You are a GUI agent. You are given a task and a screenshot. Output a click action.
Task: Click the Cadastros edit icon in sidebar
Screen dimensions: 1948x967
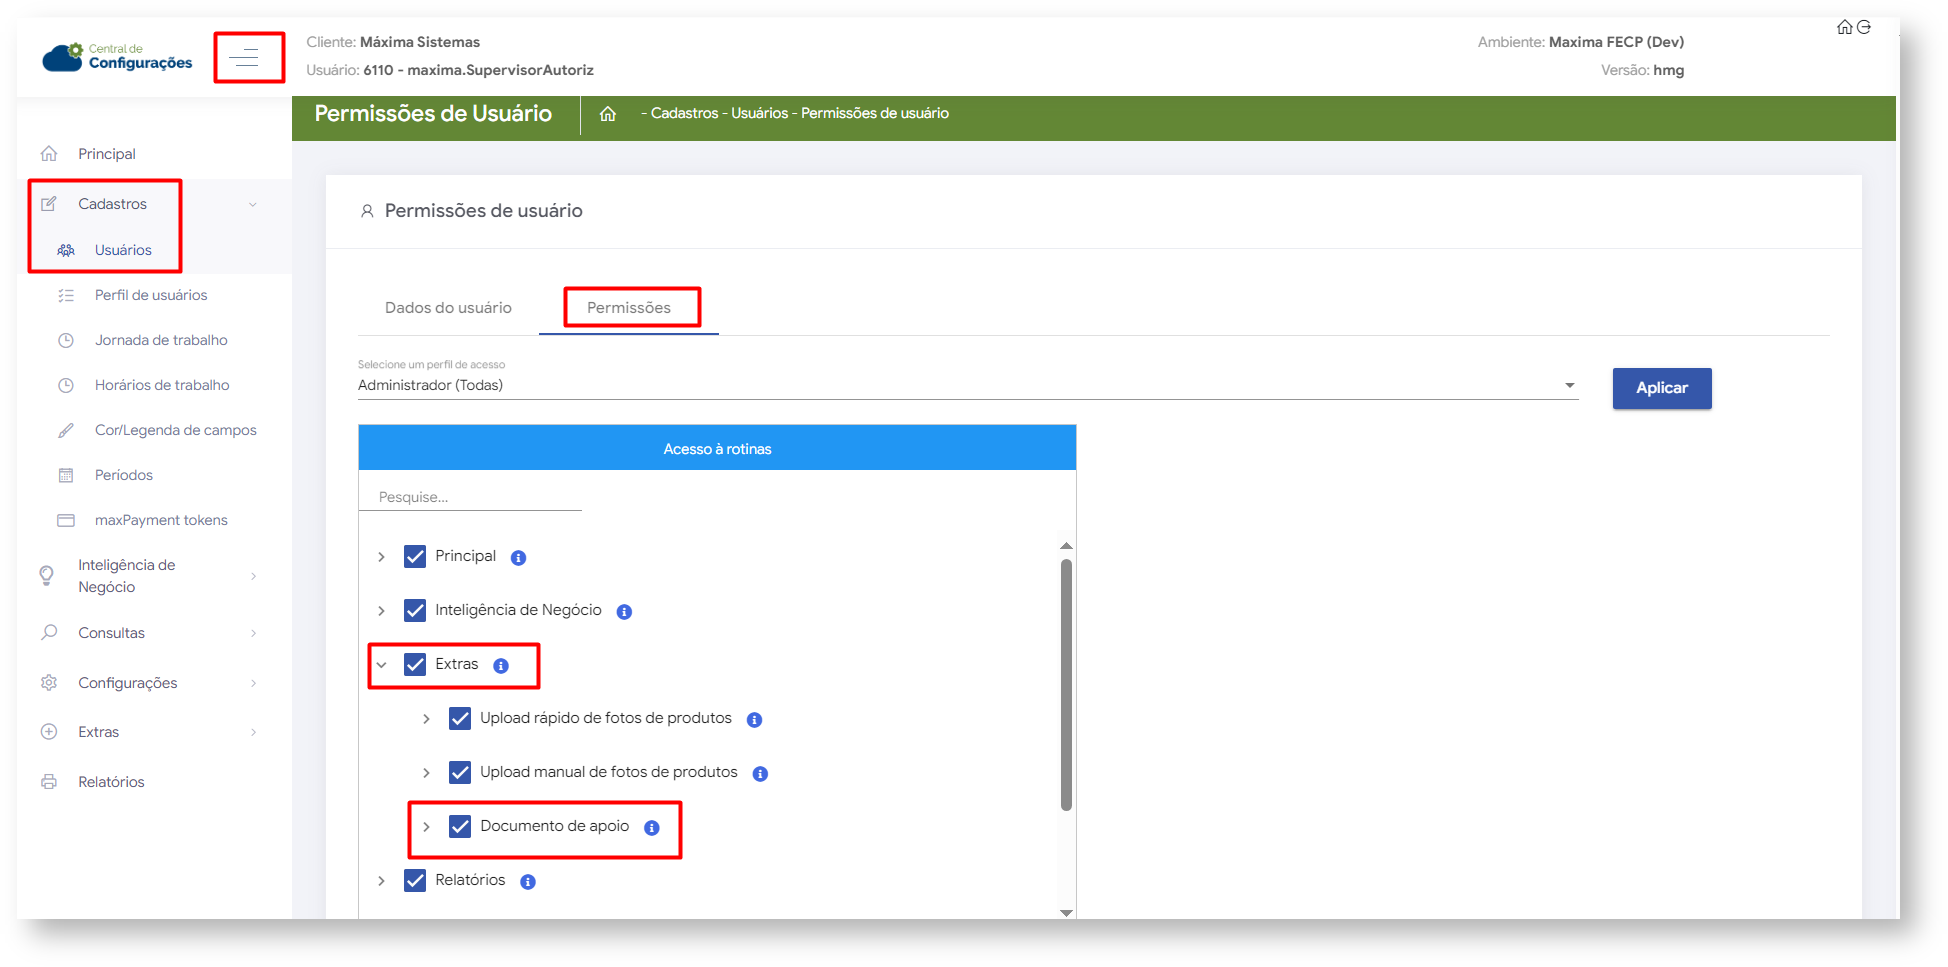(49, 204)
